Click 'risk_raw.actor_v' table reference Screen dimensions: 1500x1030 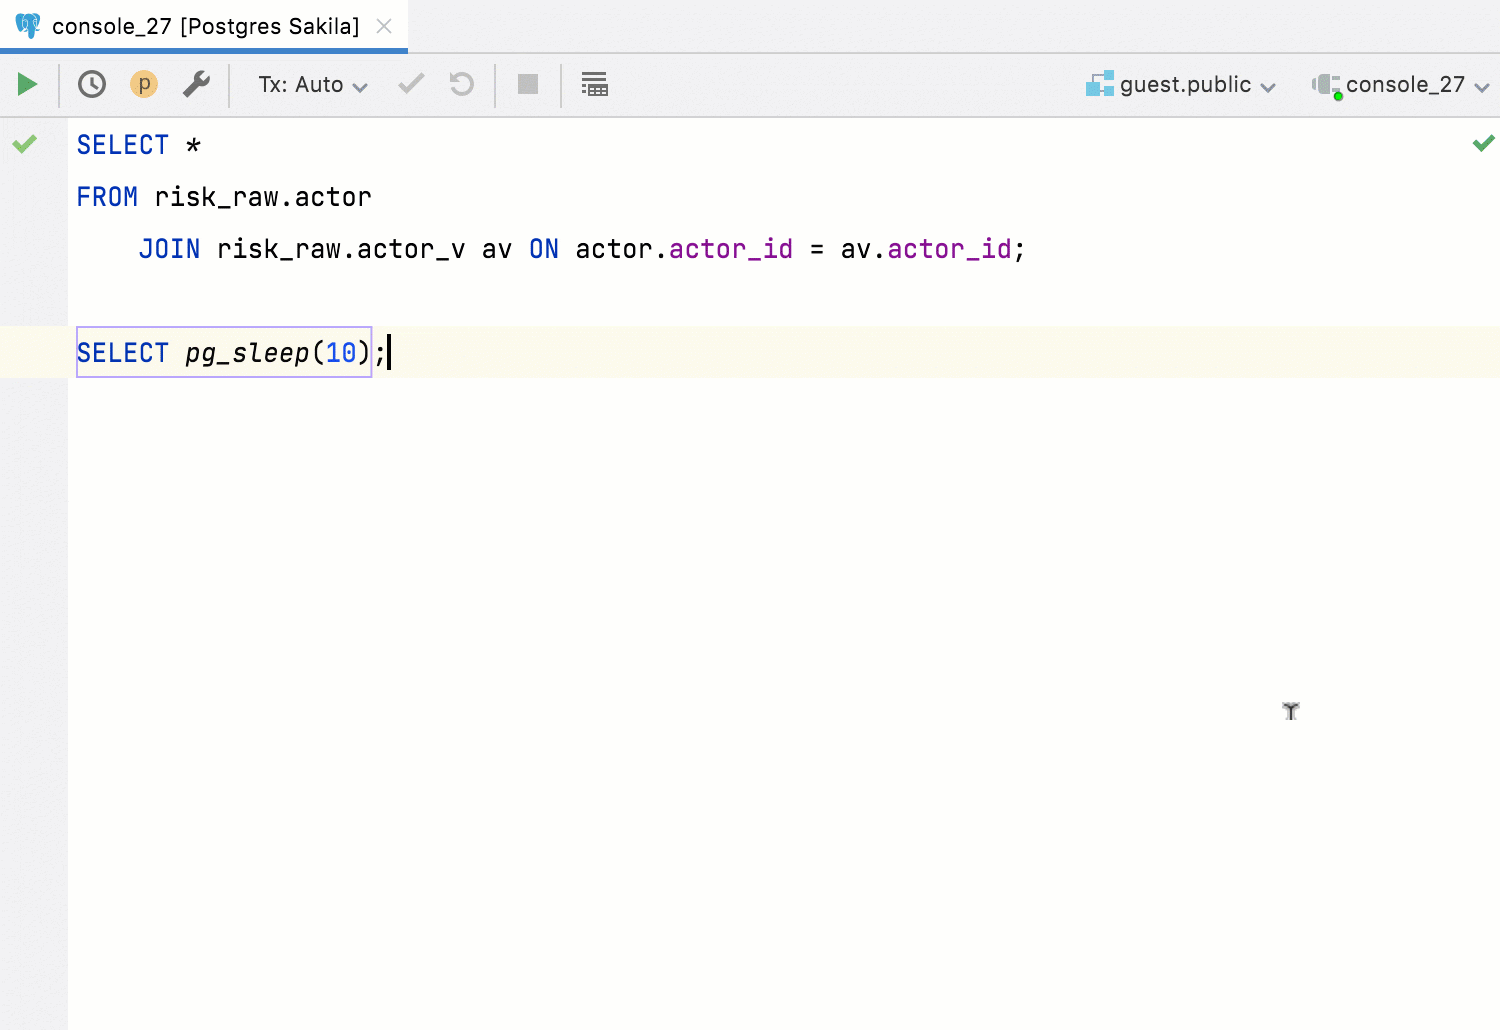(341, 249)
